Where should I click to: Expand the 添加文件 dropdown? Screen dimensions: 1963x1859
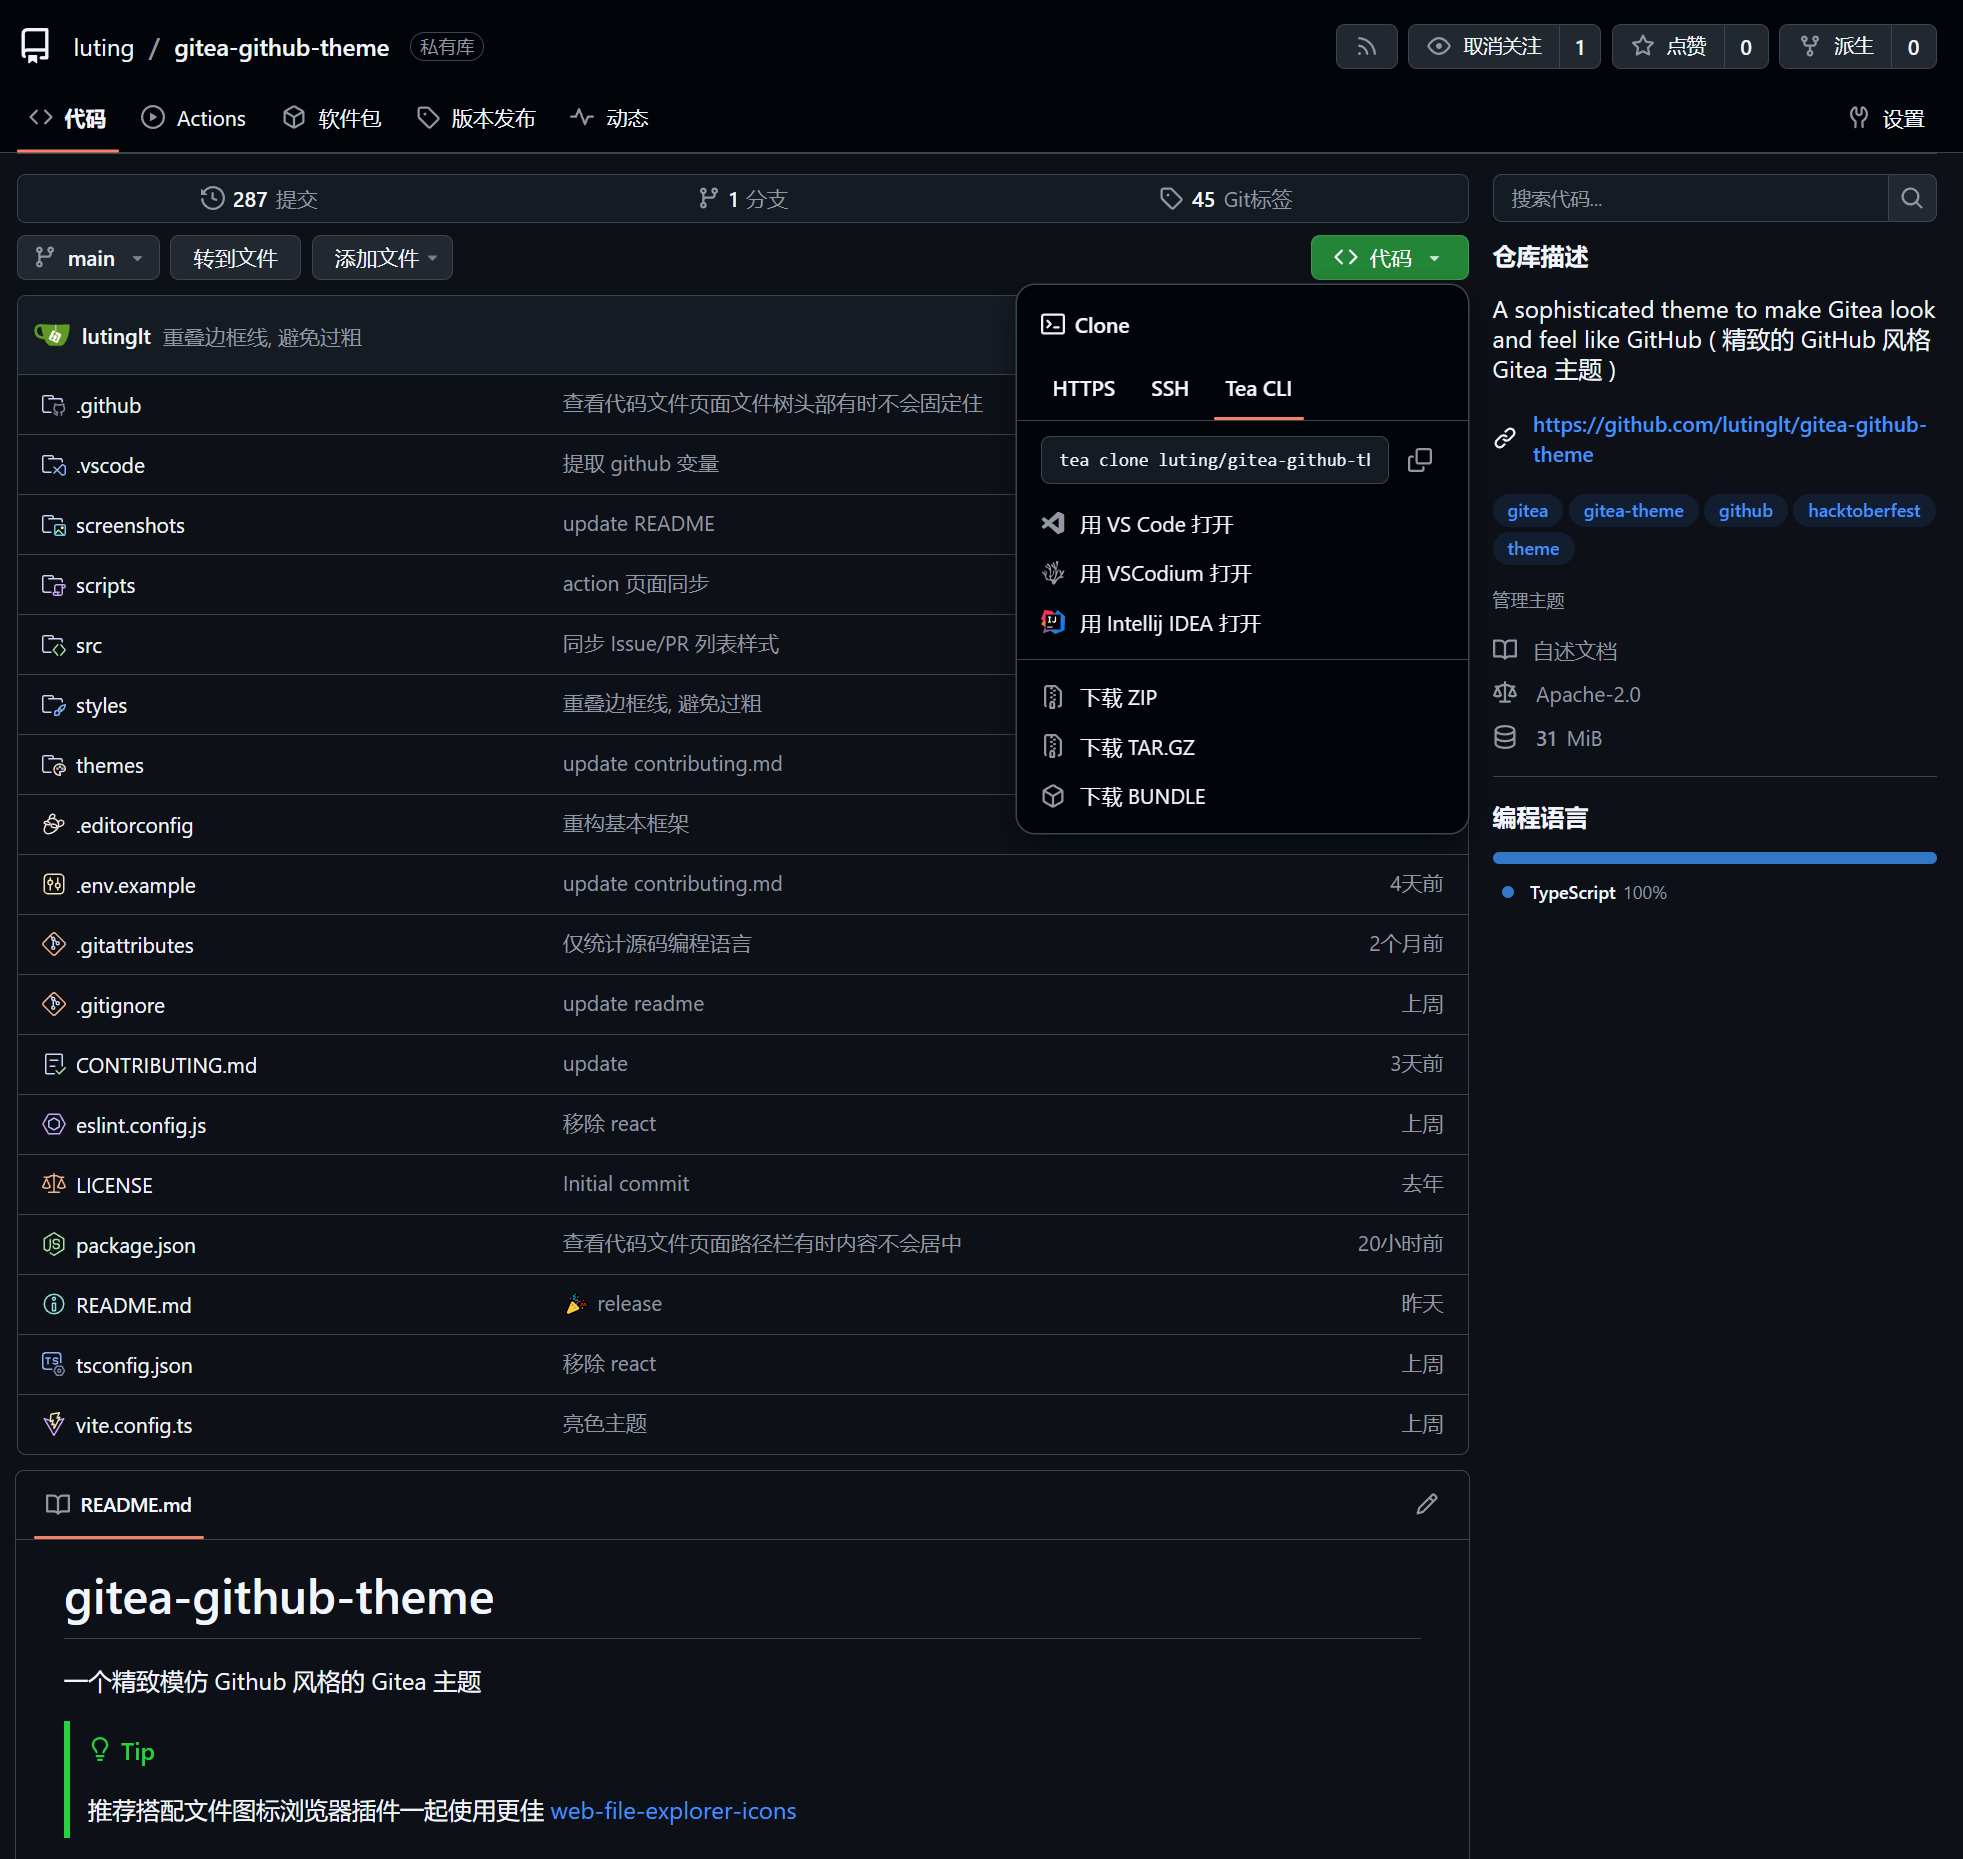(382, 258)
